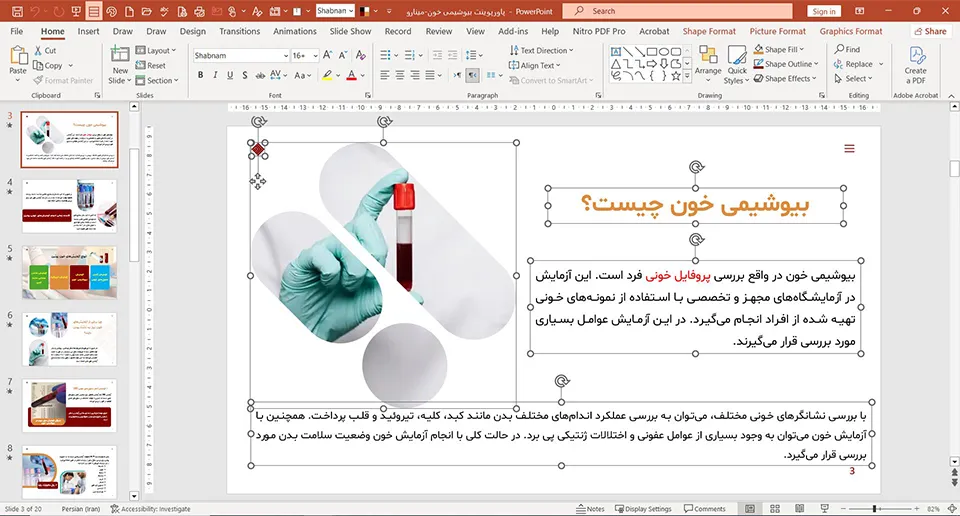Select the star shape in shapes gallery
The height and width of the screenshot is (516, 960).
coord(676,76)
